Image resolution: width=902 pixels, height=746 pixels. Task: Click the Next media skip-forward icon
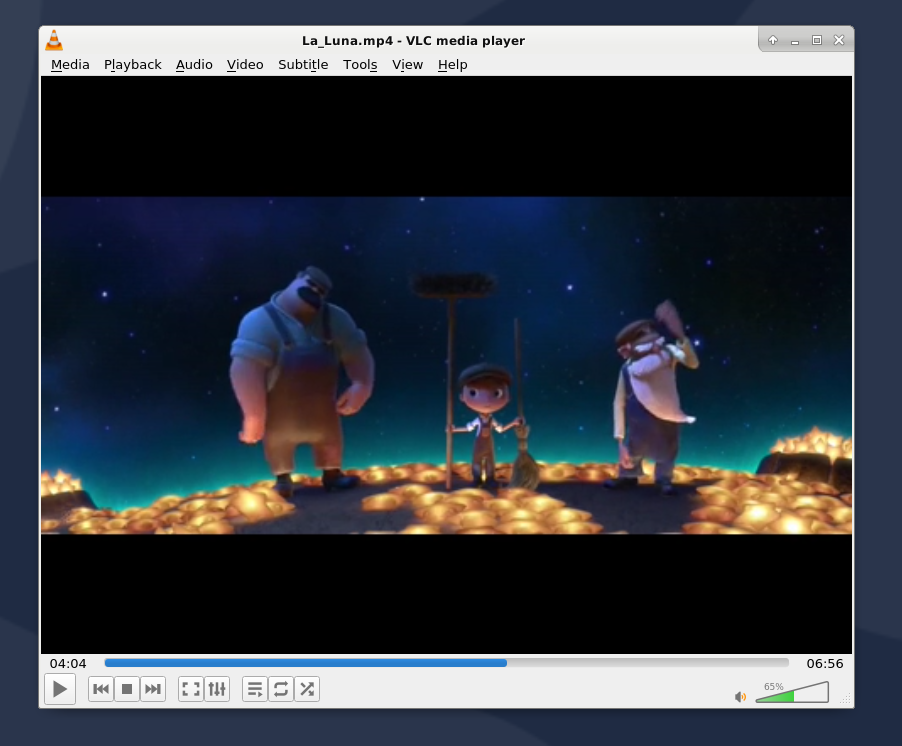pos(153,689)
